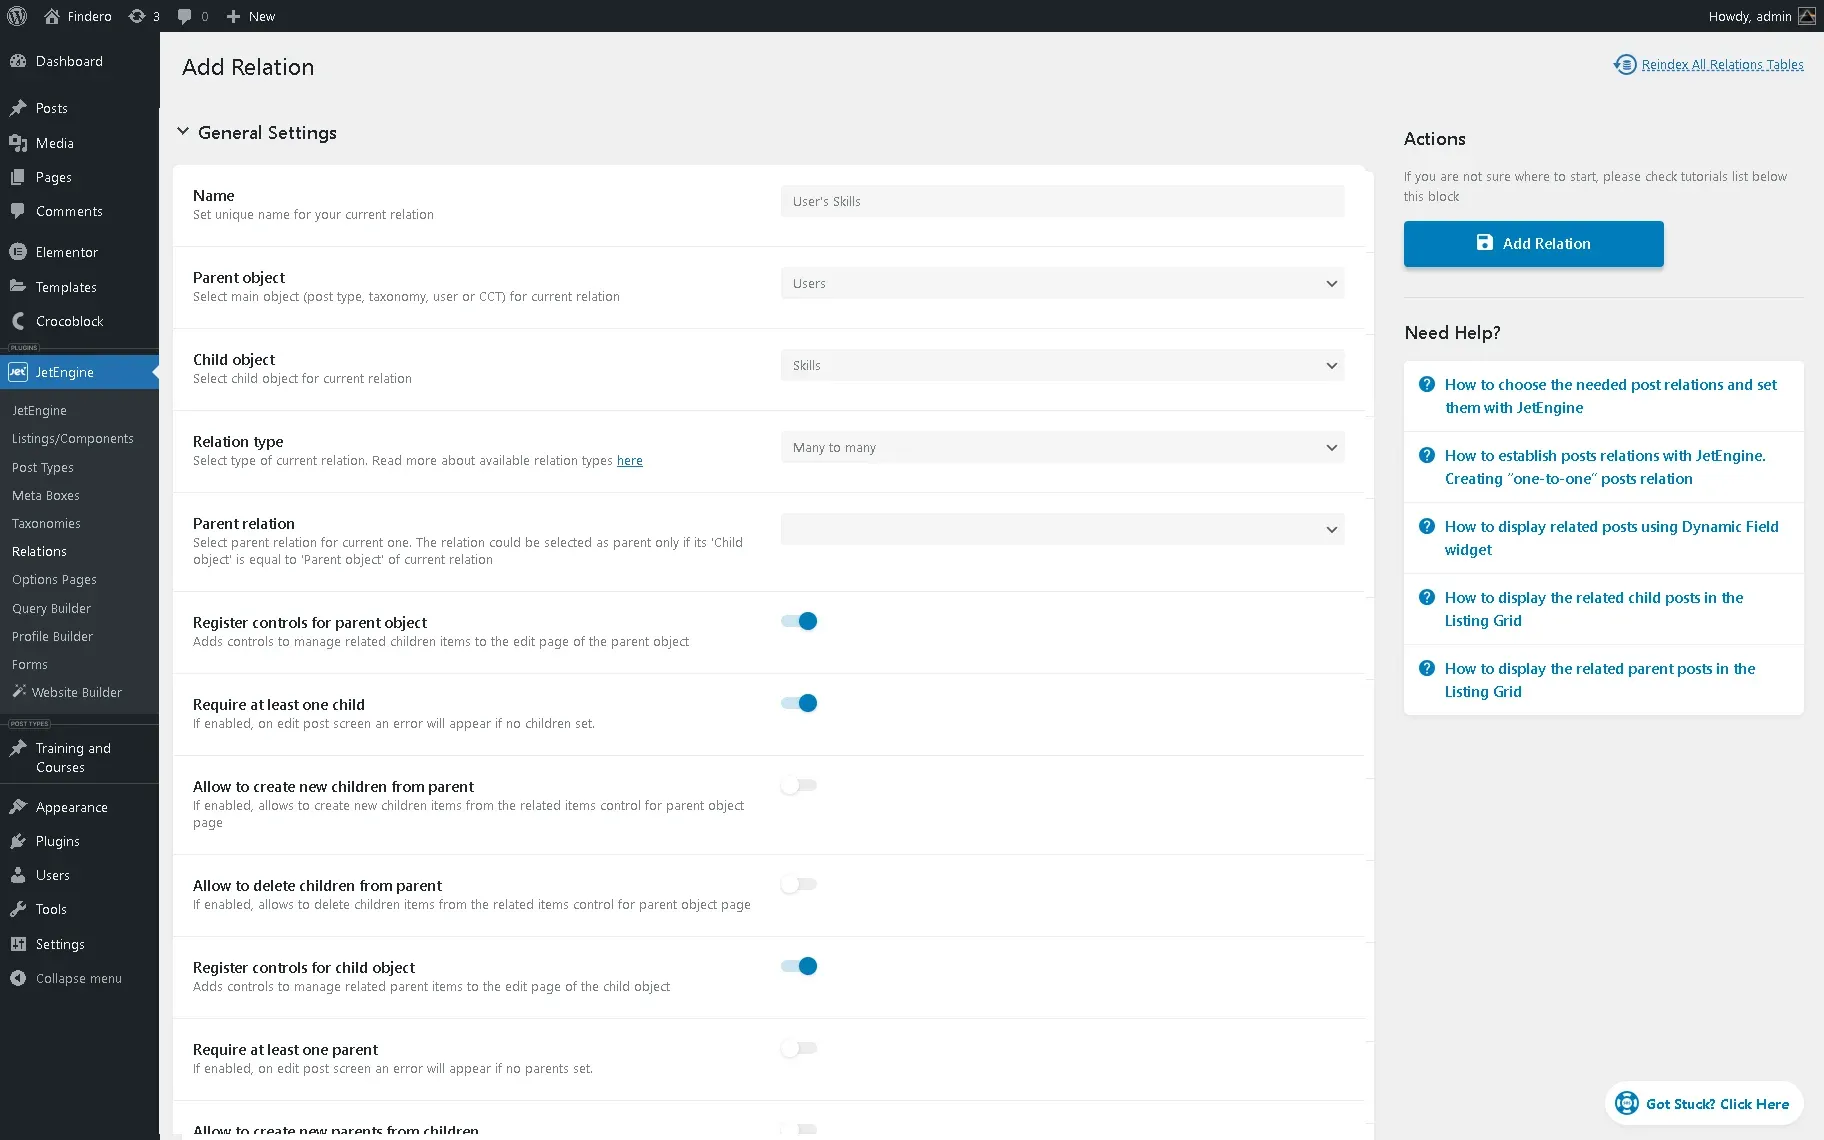Enable Allow to delete children from parent
1824x1140 pixels.
pyautogui.click(x=799, y=884)
